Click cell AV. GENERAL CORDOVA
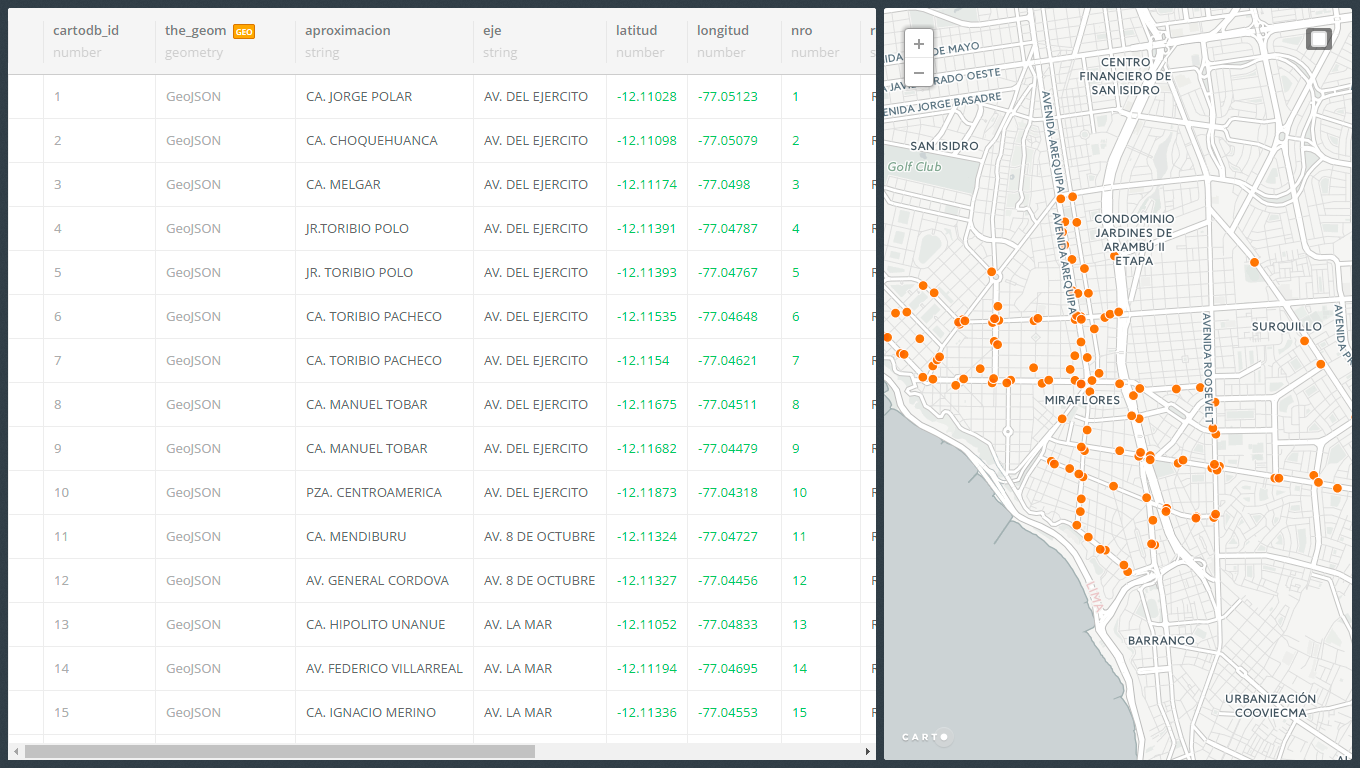 point(378,581)
